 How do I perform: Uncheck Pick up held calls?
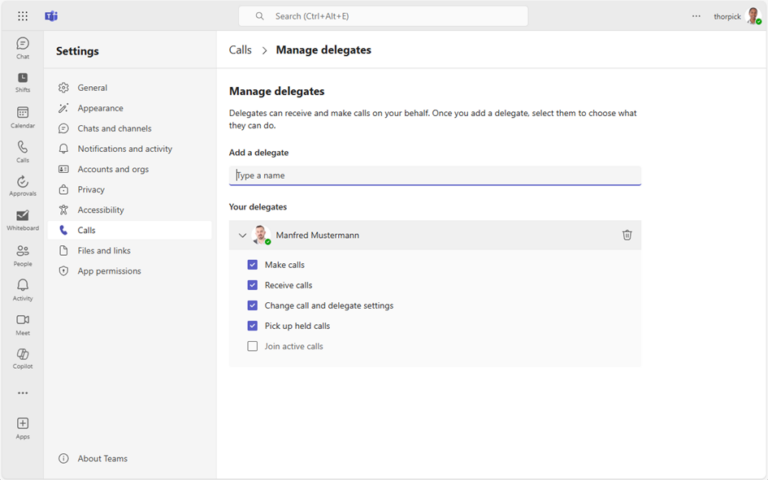(253, 326)
